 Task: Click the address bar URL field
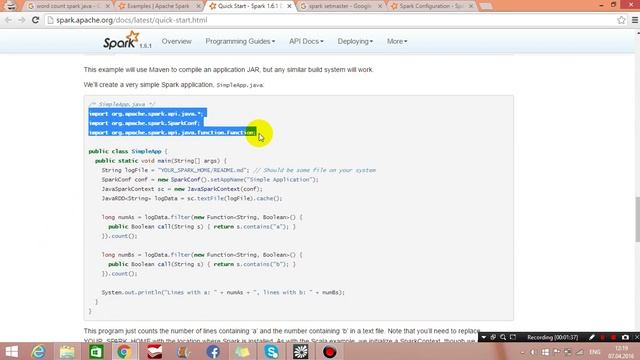331,20
